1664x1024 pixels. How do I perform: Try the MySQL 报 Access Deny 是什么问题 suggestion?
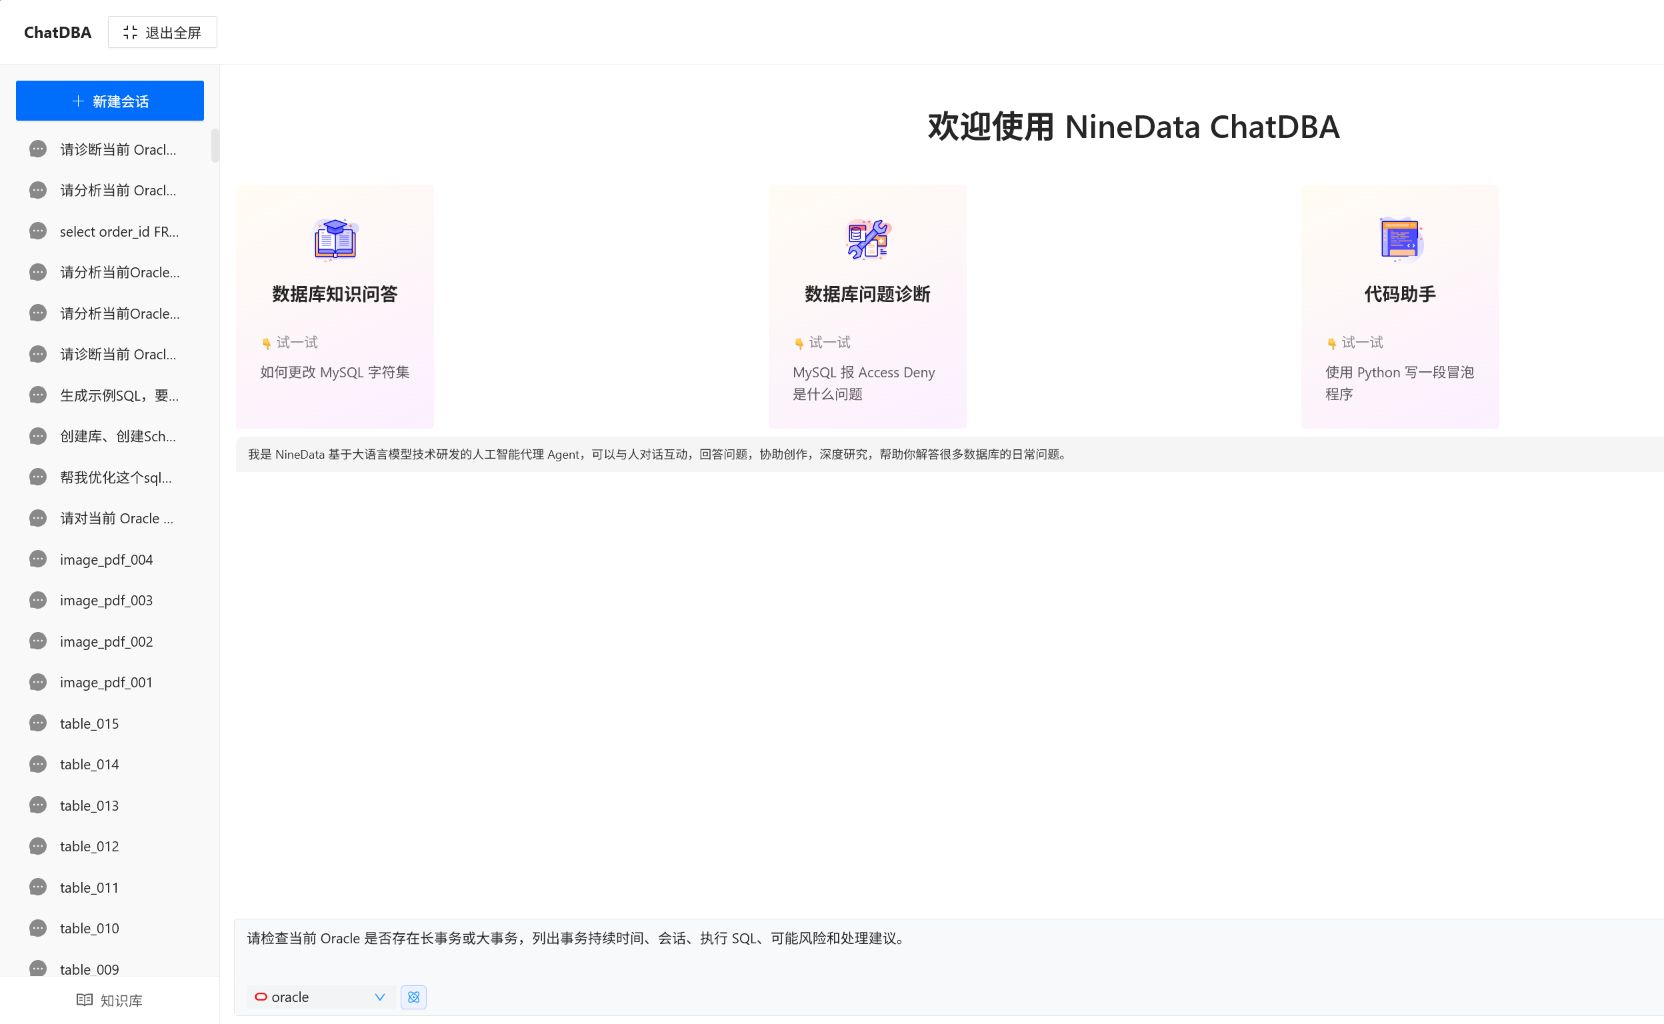864,383
